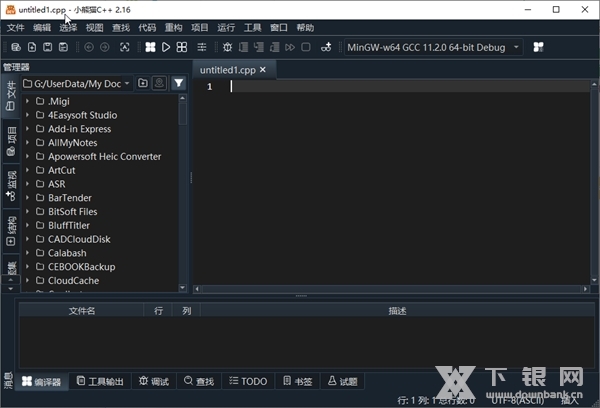Save the file with the floppy-disk icon
The width and height of the screenshot is (600, 408).
47,47
